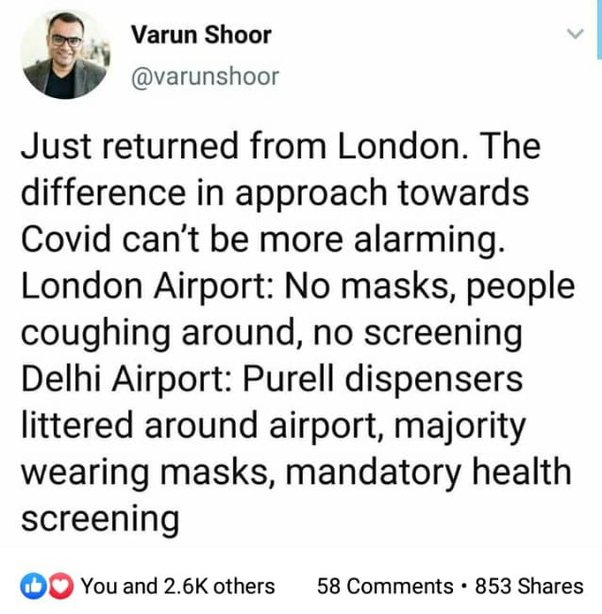Click the "difference in approach towards" line
Image resolution: width=602 pixels, height=614 pixels.
(x=275, y=193)
